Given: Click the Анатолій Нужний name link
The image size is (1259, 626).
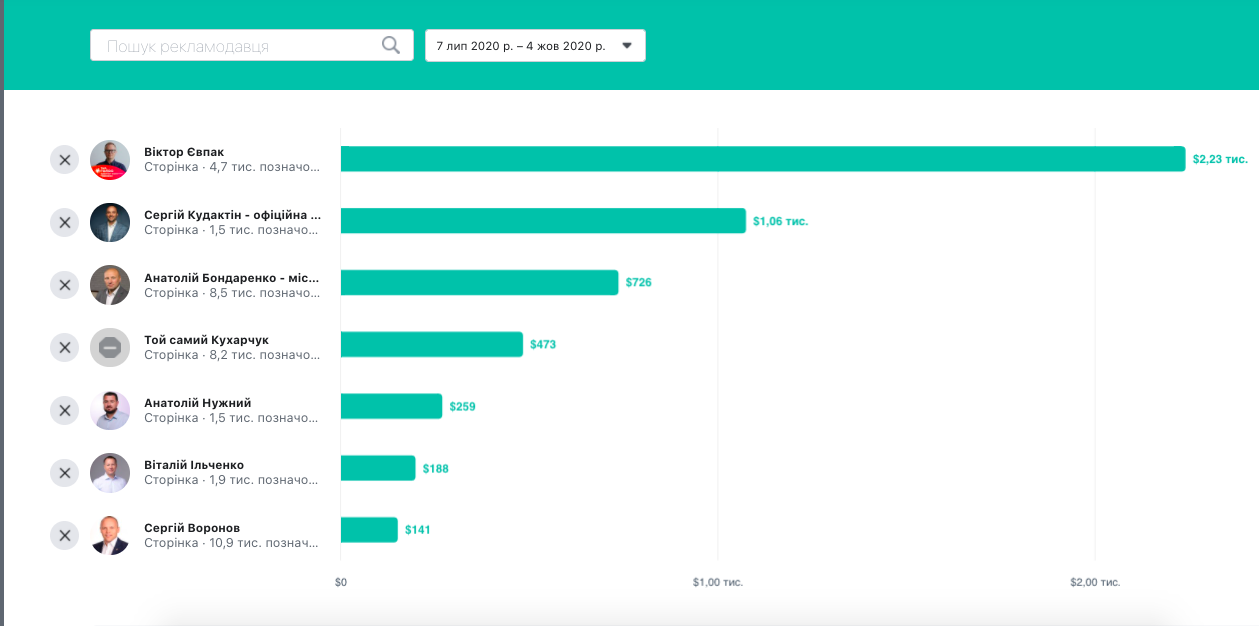Looking at the screenshot, I should [197, 403].
